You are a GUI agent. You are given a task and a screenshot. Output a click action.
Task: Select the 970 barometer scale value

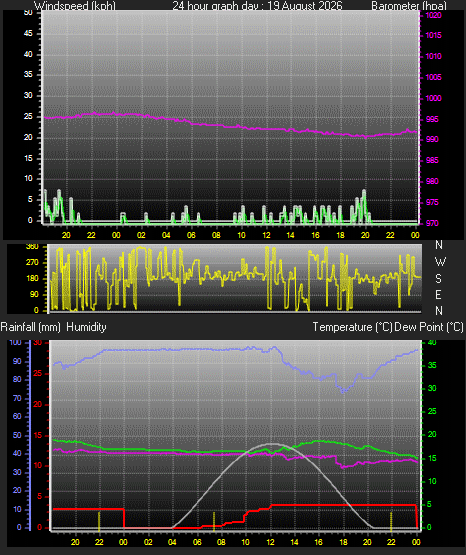pos(432,223)
